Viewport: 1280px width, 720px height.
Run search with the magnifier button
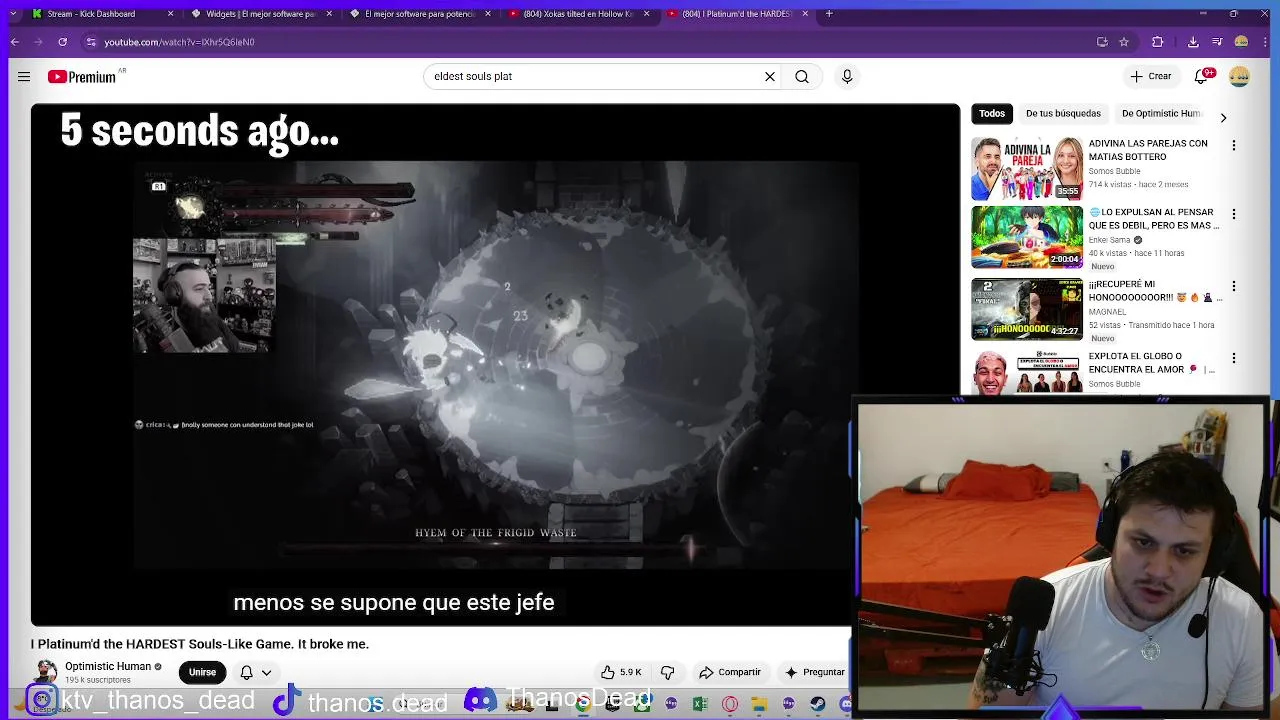coord(802,76)
